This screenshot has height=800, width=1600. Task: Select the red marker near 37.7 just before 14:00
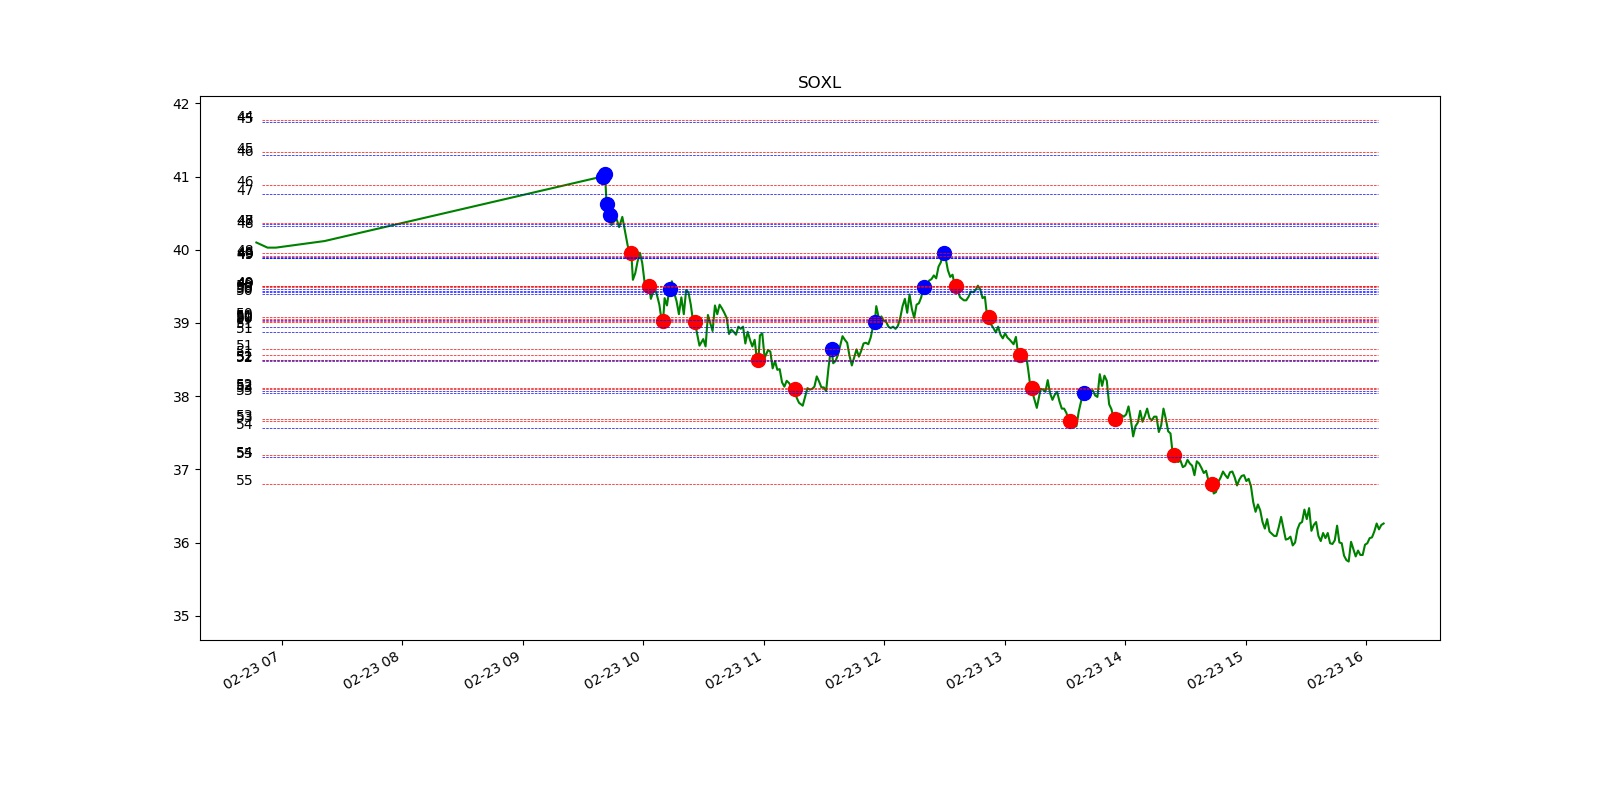1115,419
